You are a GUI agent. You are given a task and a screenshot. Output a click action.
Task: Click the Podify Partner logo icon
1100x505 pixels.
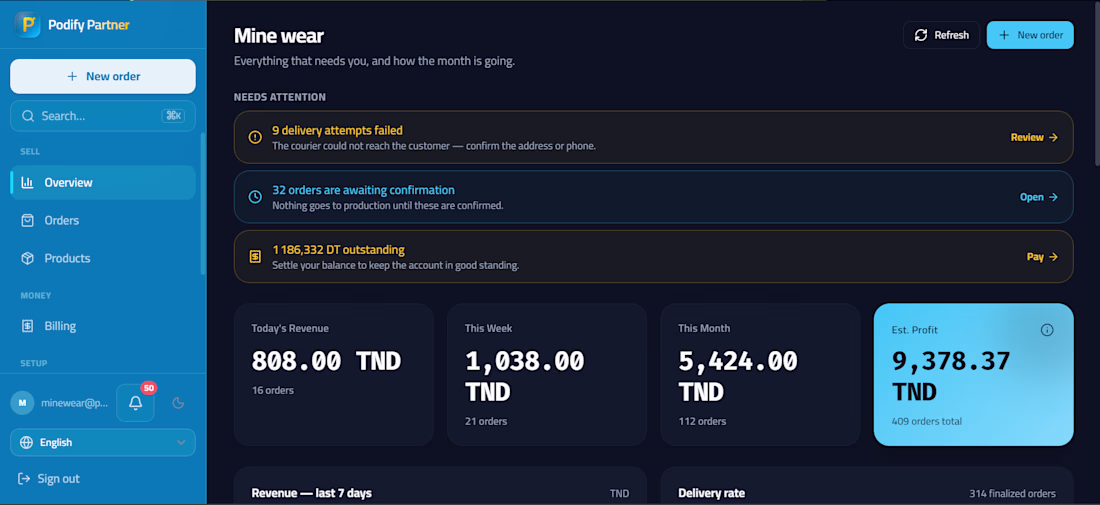pos(27,25)
